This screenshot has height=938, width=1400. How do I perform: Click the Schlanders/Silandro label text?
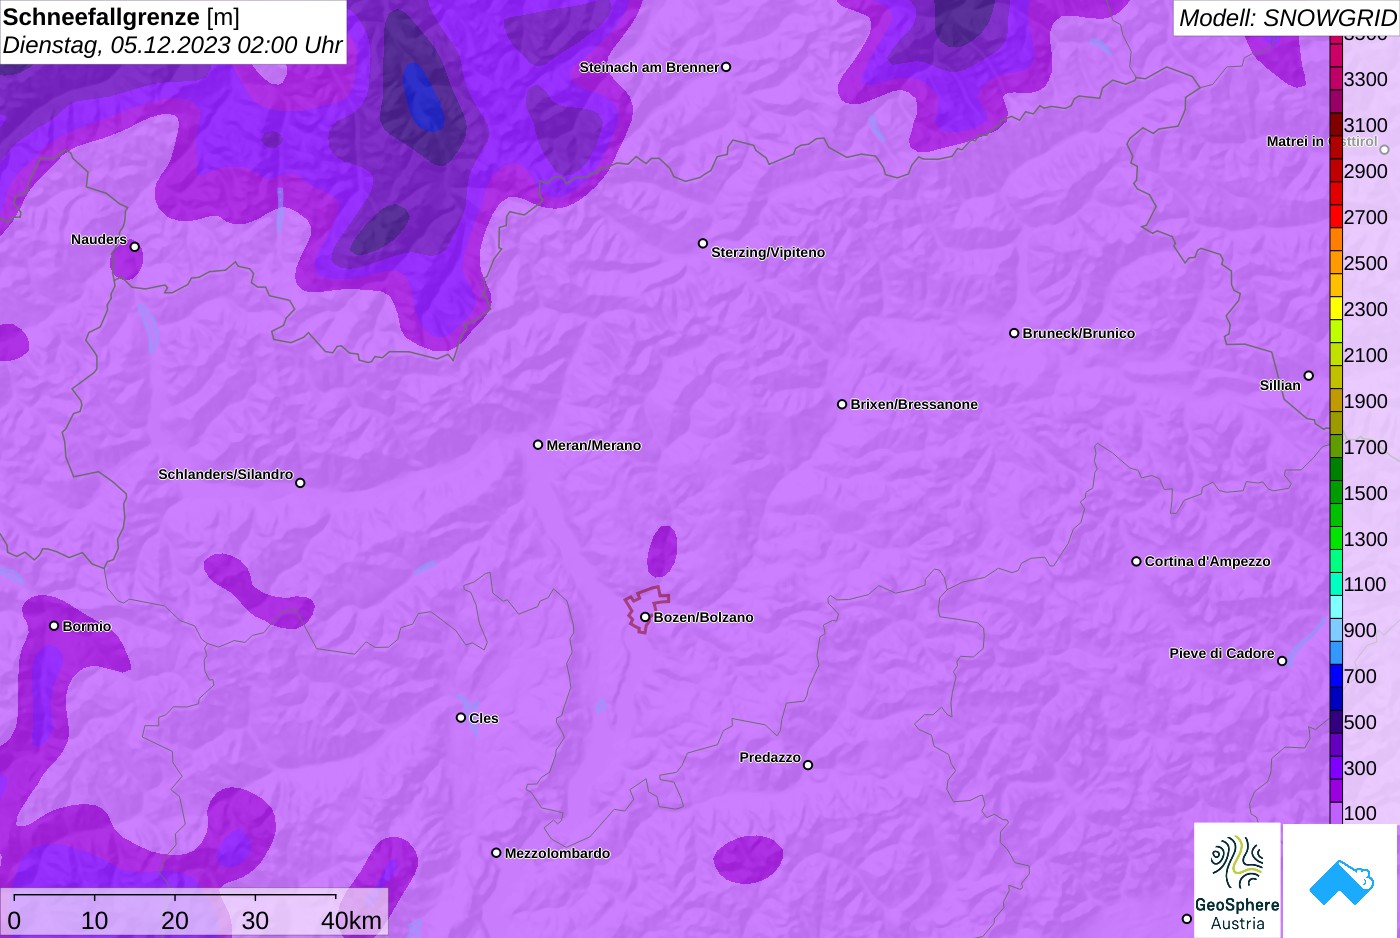tap(225, 474)
